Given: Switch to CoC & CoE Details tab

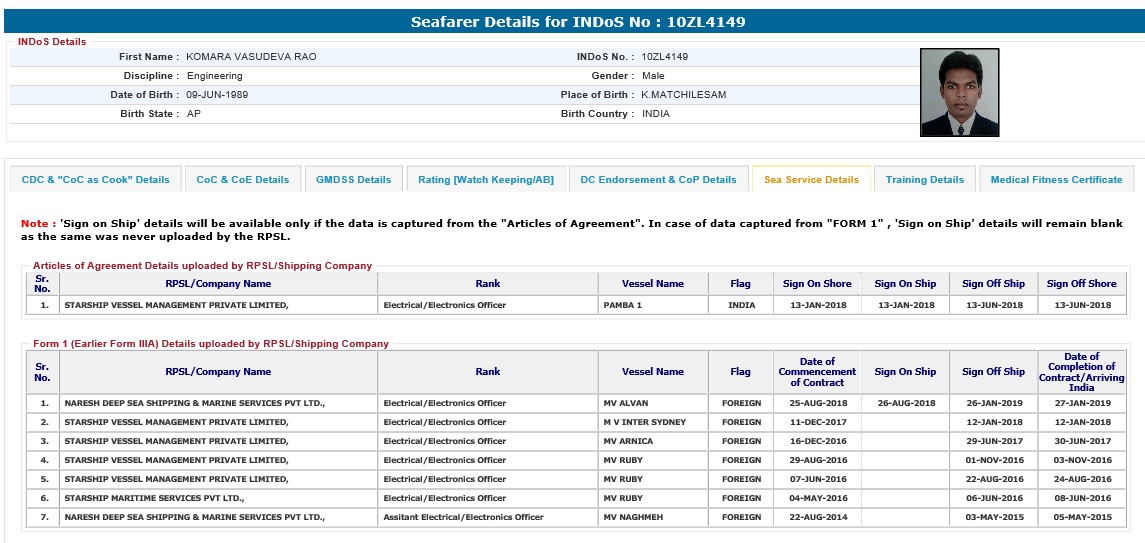Looking at the screenshot, I should tap(243, 180).
